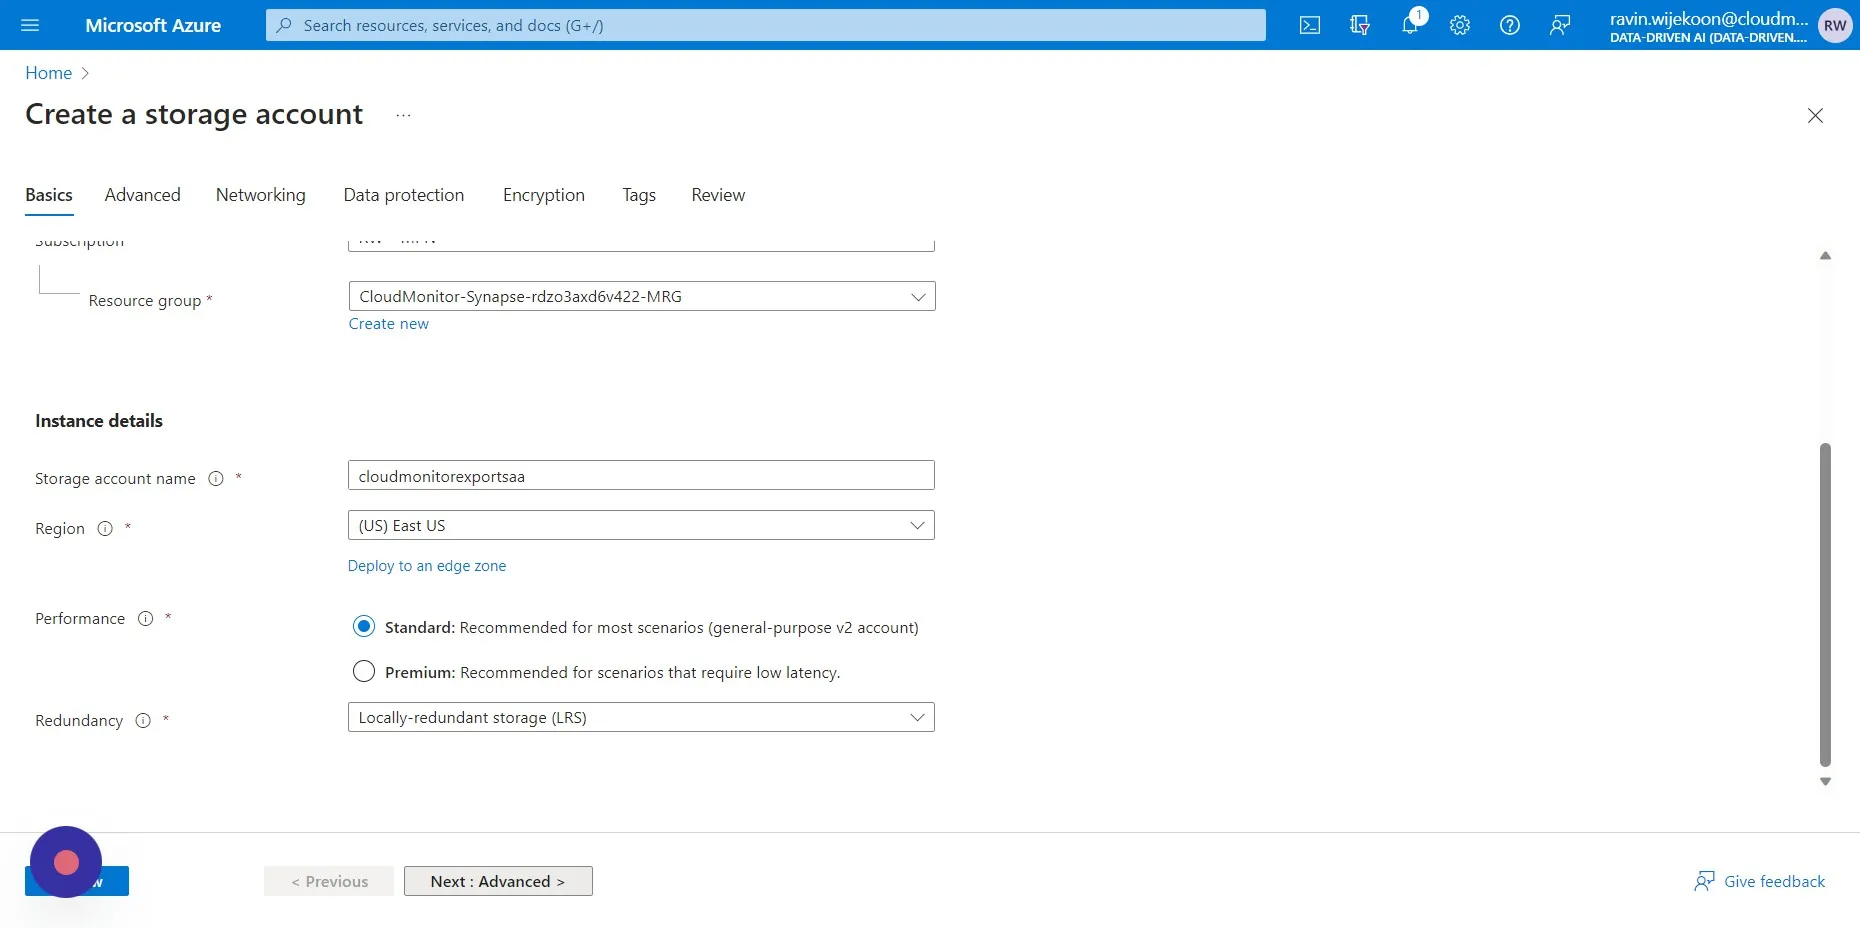Open the Help question mark icon
This screenshot has width=1860, height=928.
click(1510, 25)
